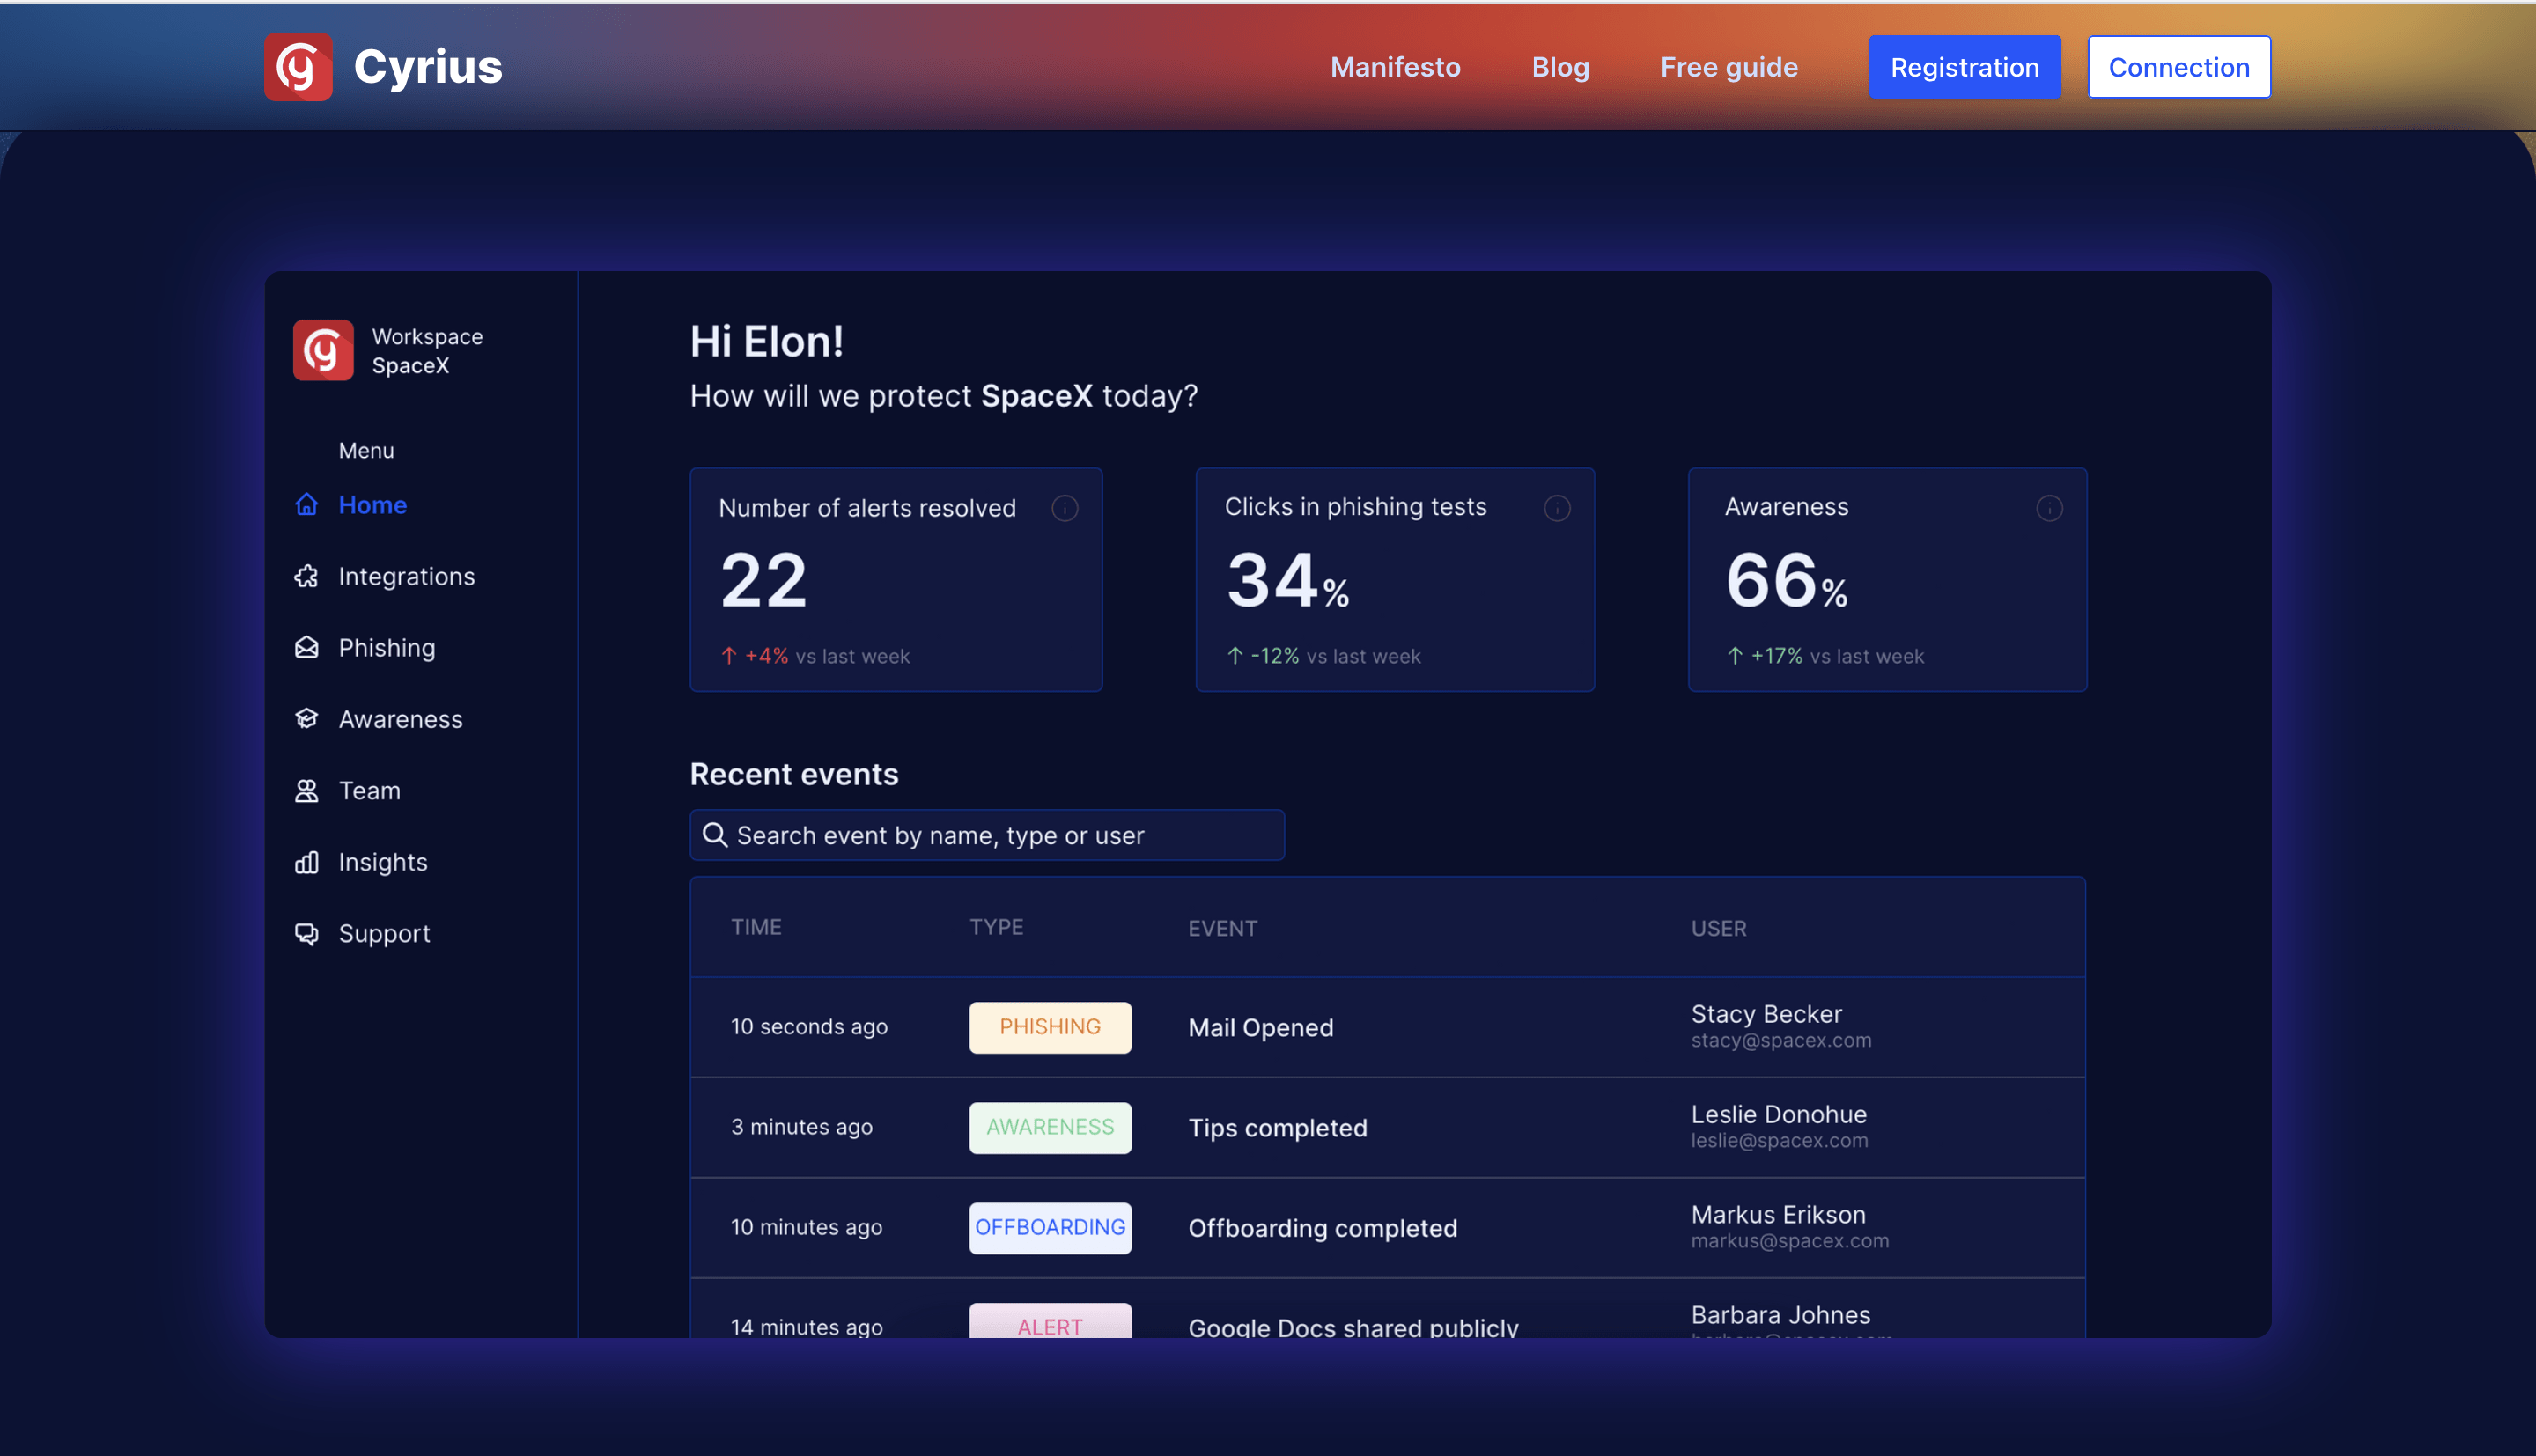Viewport: 2536px width, 1456px height.
Task: Click the Team people icon
Action: pos(307,791)
